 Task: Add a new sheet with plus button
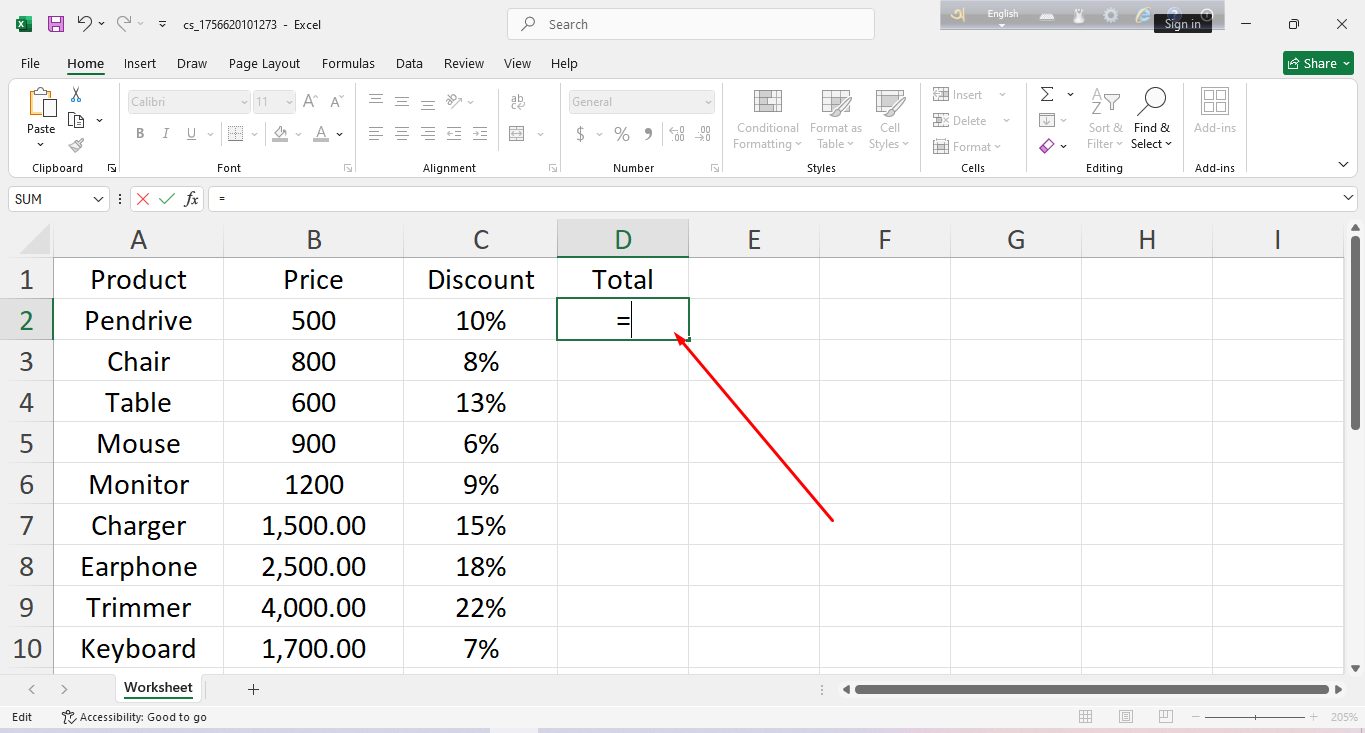pyautogui.click(x=253, y=689)
